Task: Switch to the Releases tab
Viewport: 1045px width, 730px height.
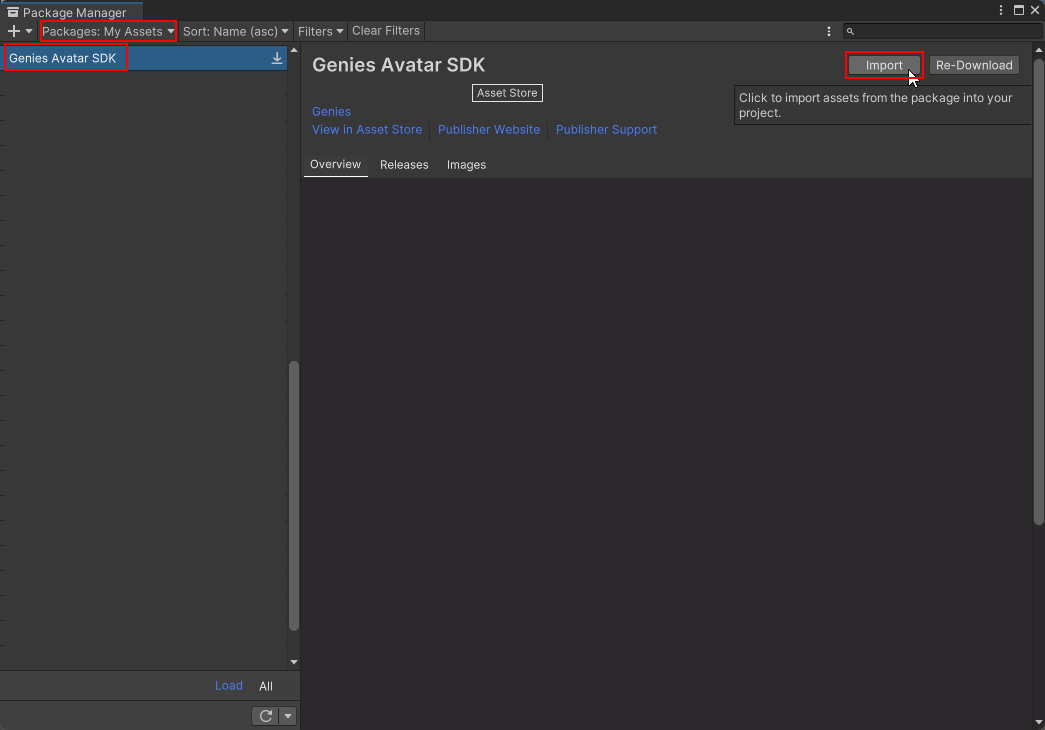Action: tap(404, 165)
